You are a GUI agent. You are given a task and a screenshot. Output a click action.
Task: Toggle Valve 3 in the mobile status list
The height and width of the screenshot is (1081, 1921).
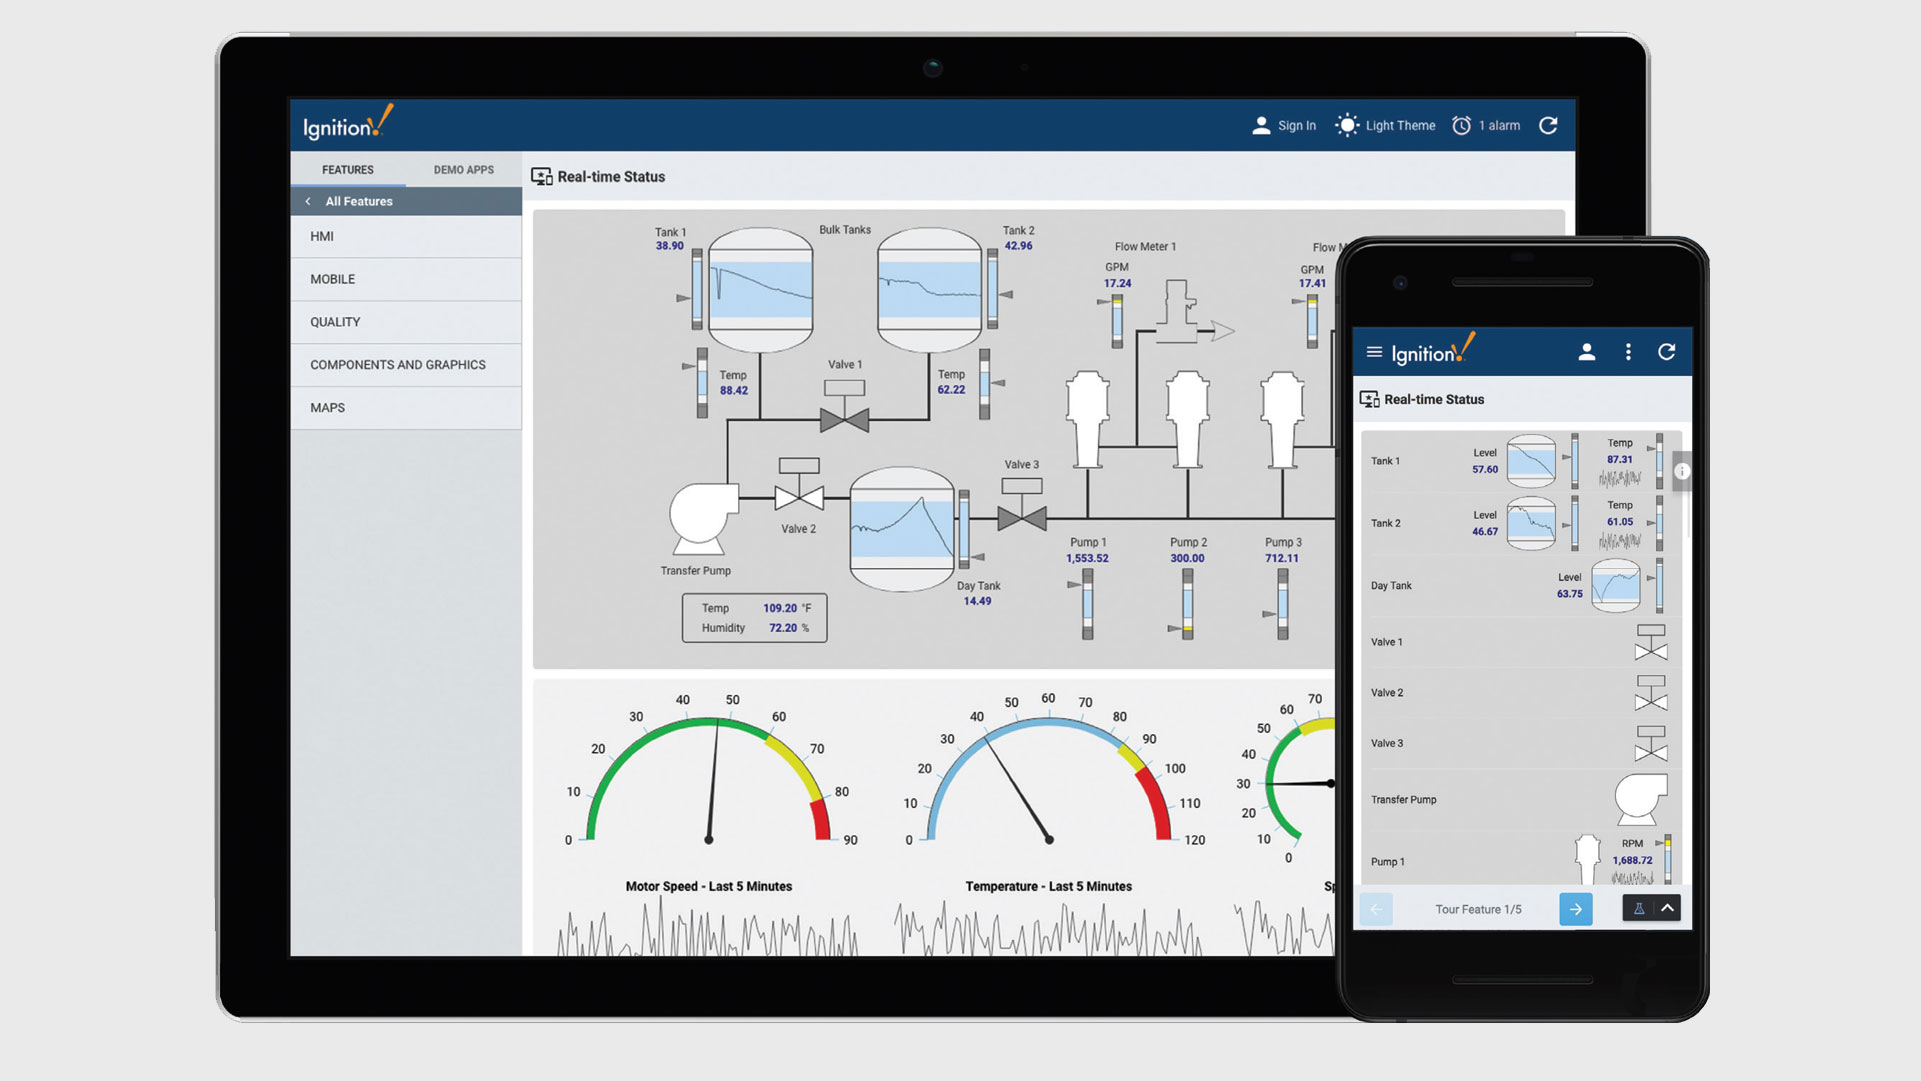[x=1650, y=743]
